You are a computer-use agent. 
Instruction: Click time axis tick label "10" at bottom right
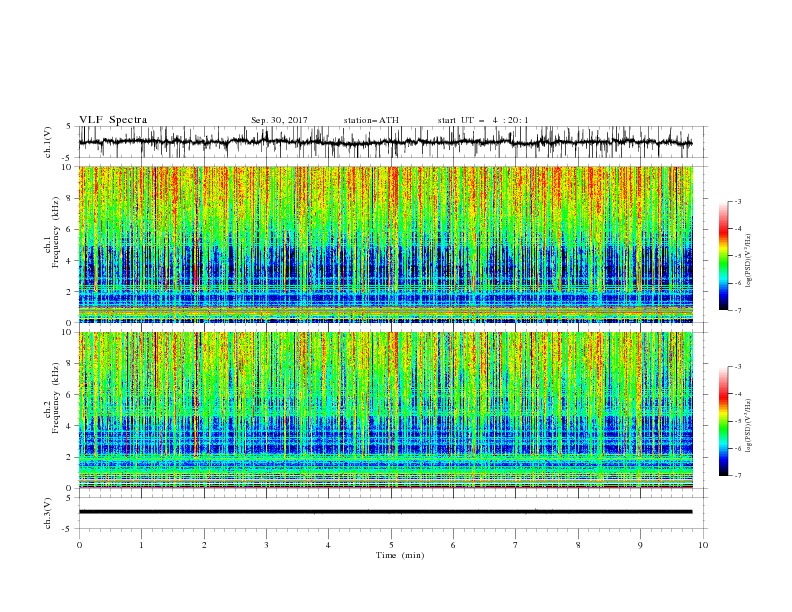[703, 545]
